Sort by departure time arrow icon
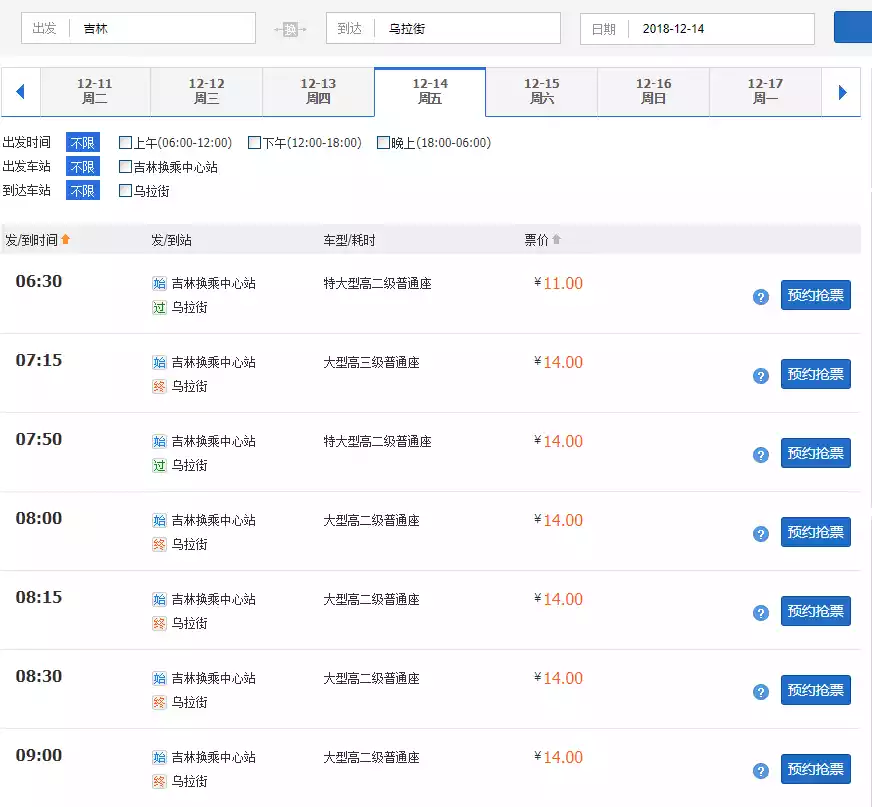This screenshot has width=872, height=807. 66,239
